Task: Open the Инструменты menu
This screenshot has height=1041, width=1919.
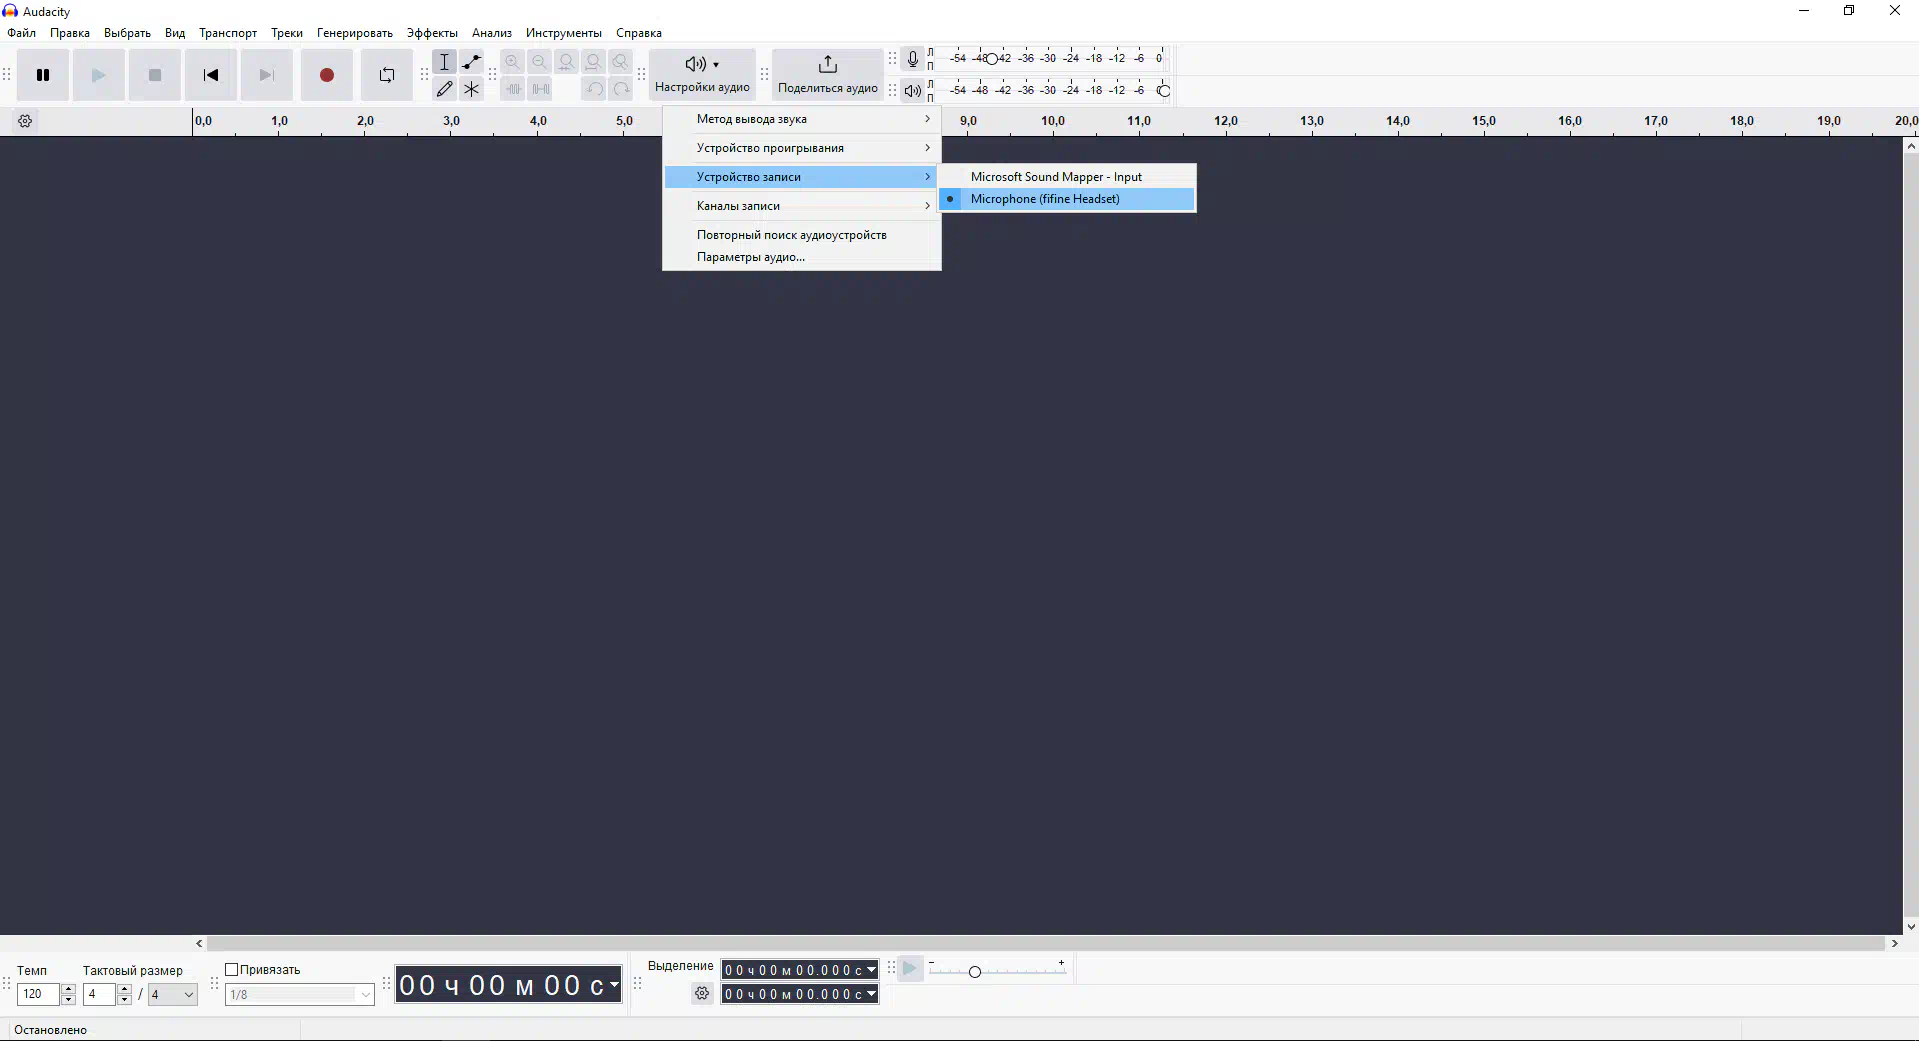Action: [564, 33]
